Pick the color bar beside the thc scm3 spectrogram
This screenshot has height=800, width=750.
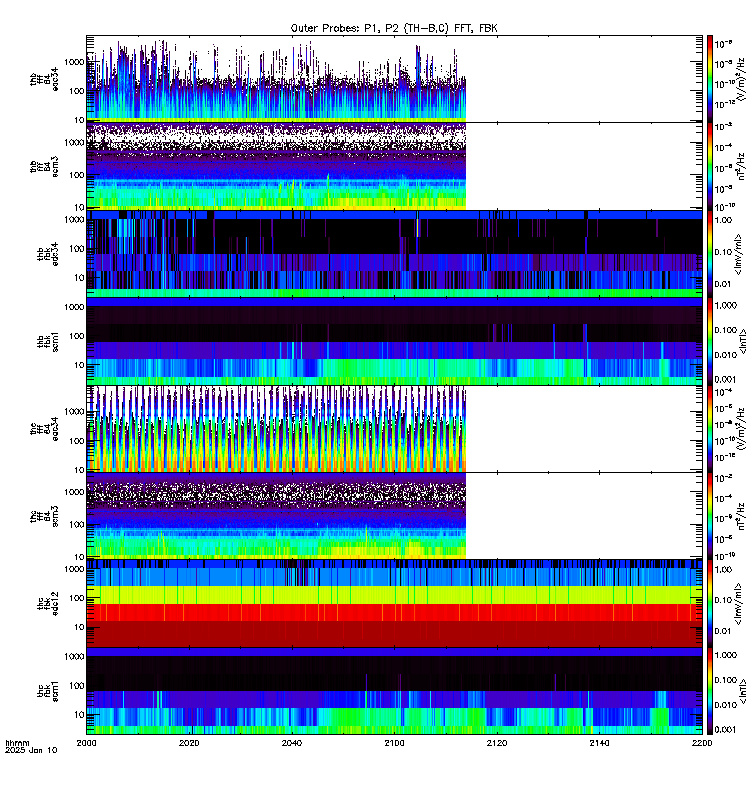[x=710, y=516]
